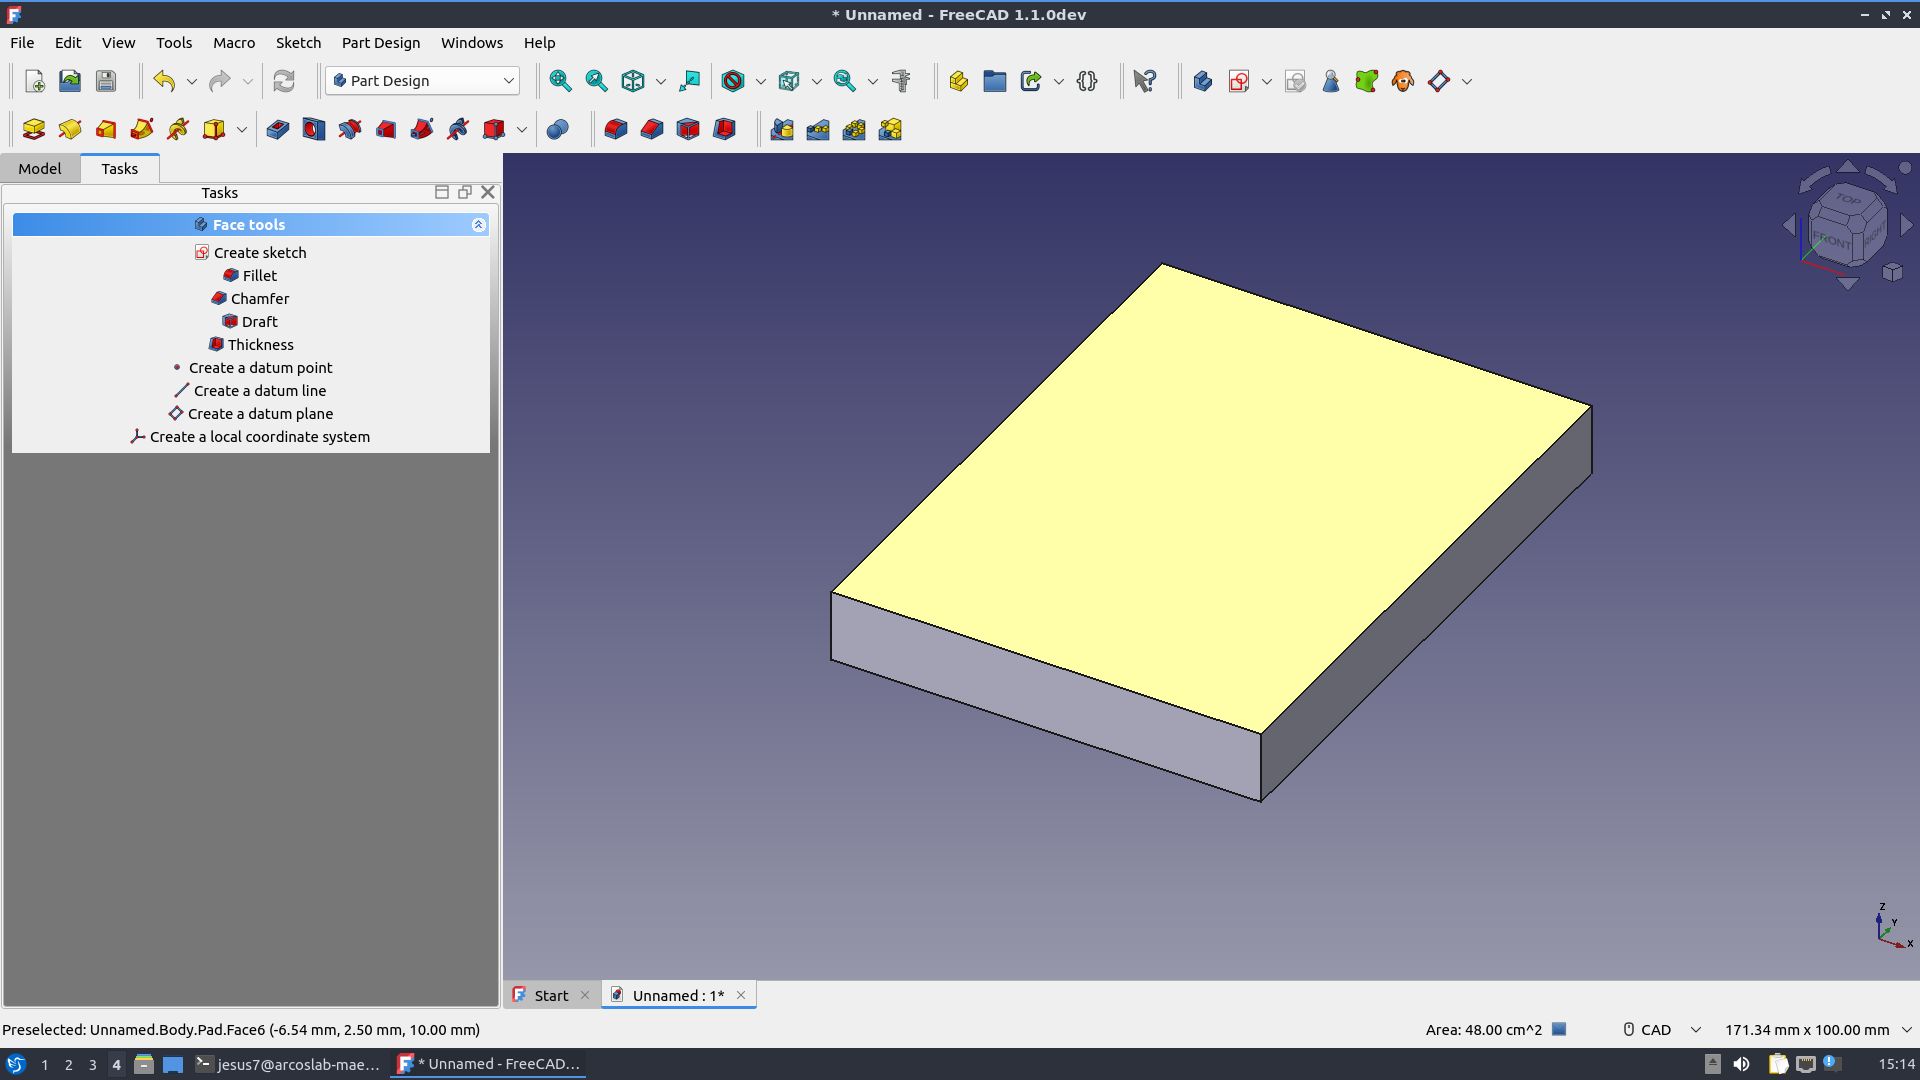The height and width of the screenshot is (1080, 1920).
Task: Click Create a datum plane
Action: tap(251, 414)
